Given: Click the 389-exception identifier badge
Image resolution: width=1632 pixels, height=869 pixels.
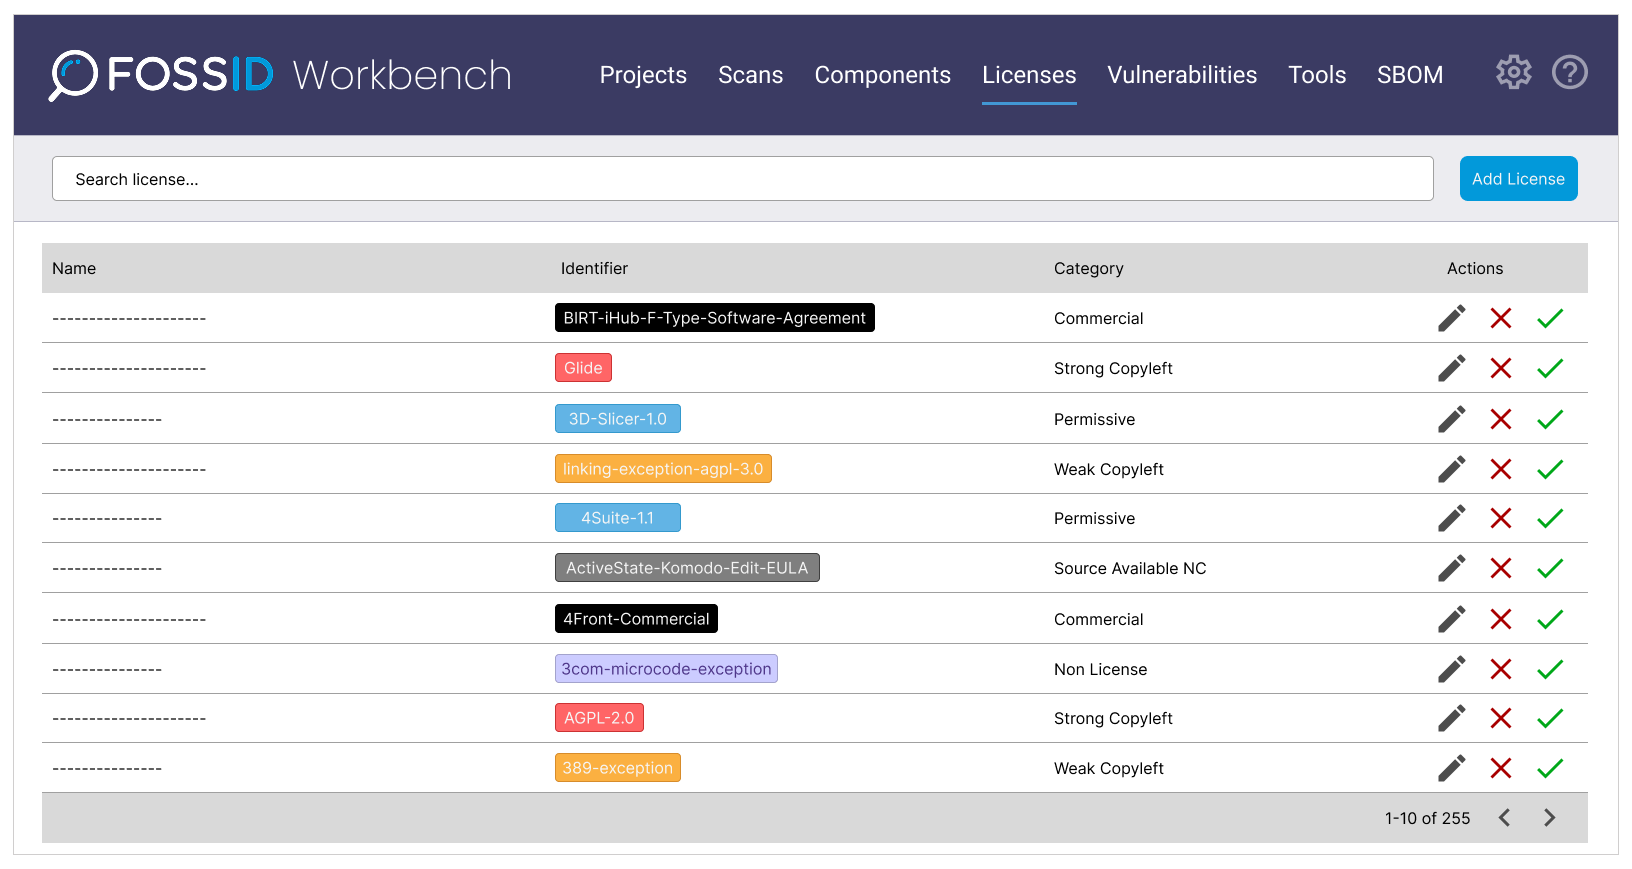Looking at the screenshot, I should (618, 768).
